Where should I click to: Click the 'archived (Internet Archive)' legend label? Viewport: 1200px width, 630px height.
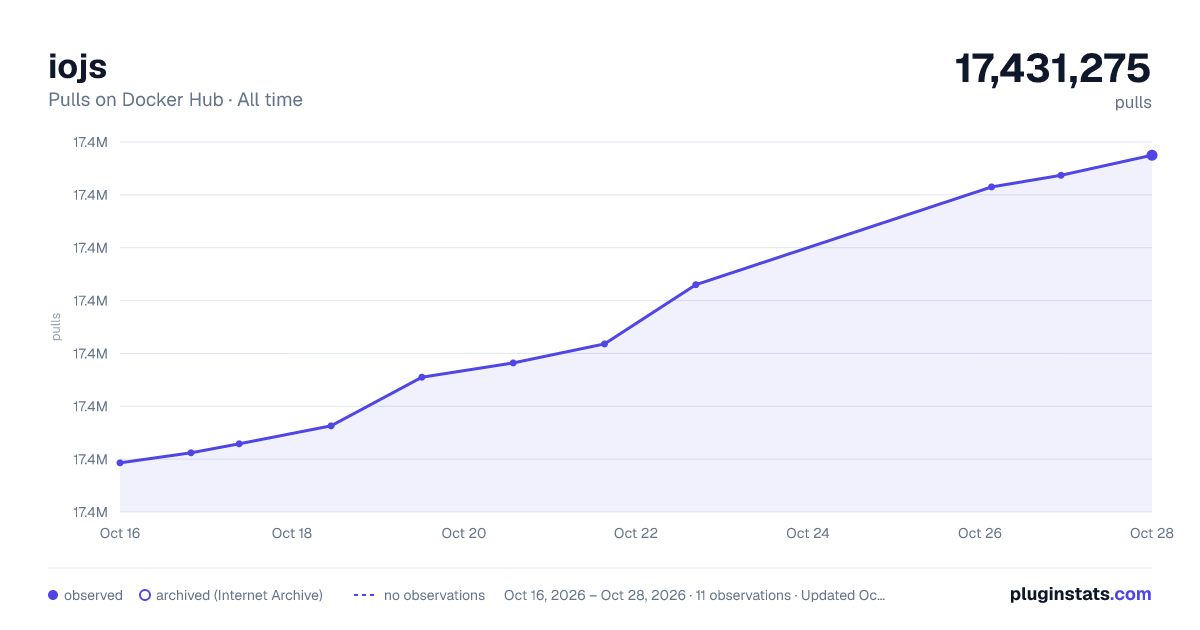click(x=239, y=595)
